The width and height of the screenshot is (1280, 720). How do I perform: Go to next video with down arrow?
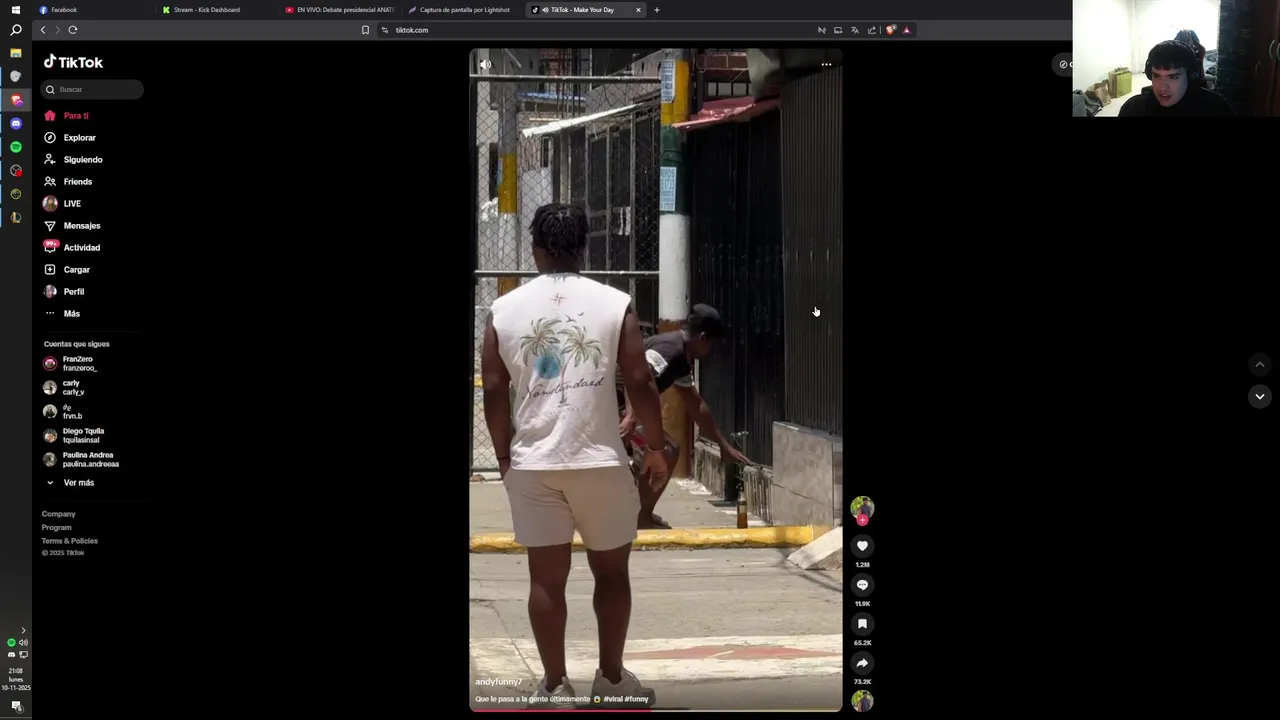[1260, 397]
